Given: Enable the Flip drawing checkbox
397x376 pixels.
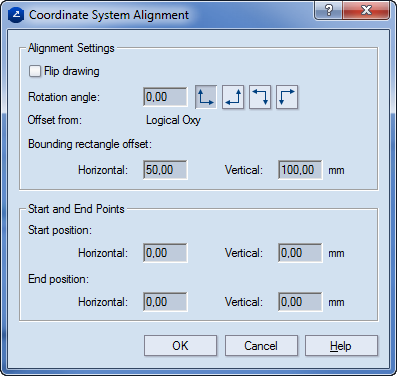Looking at the screenshot, I should point(35,71).
